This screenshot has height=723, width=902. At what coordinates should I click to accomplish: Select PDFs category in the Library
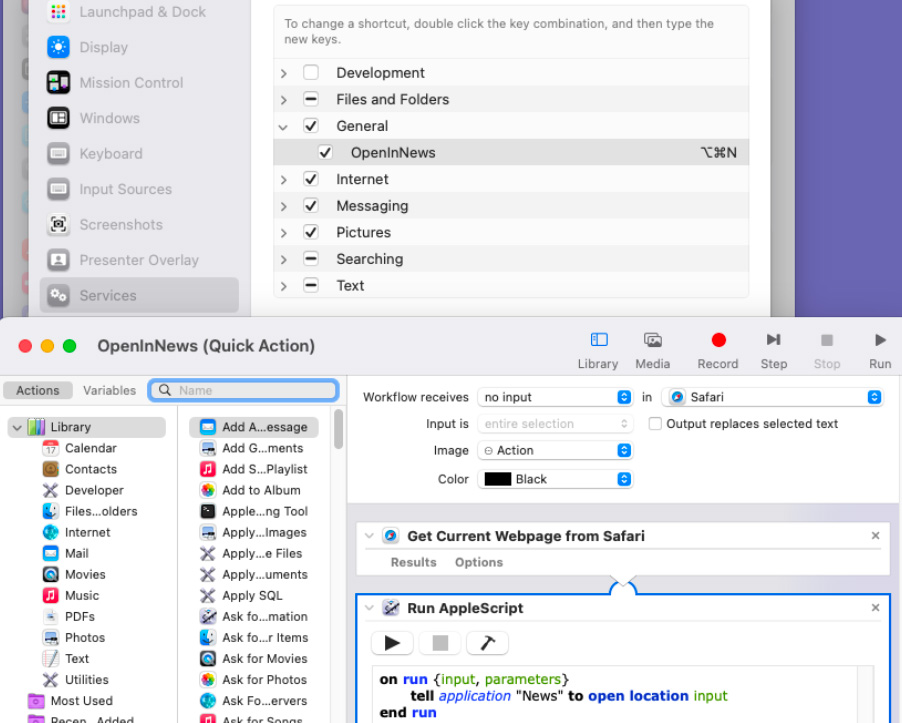point(79,617)
